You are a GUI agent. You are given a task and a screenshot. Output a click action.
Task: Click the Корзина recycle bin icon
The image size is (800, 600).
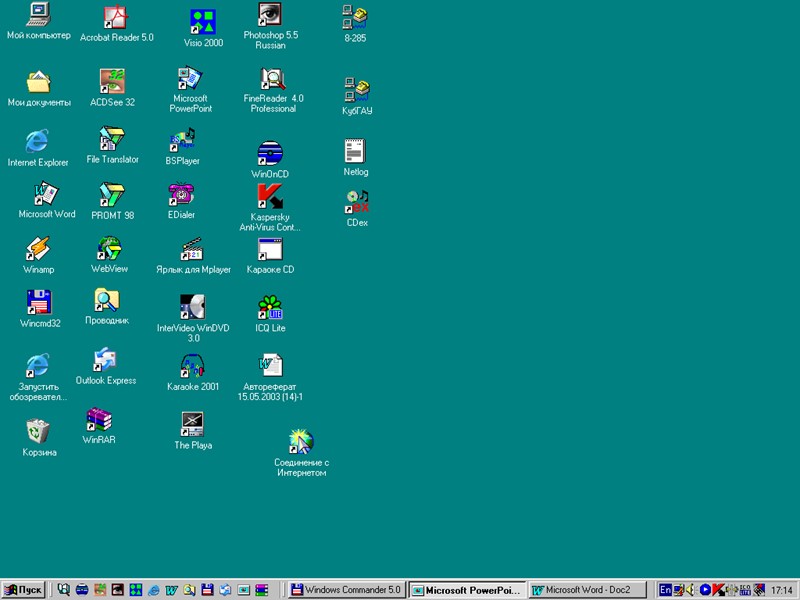[x=39, y=431]
